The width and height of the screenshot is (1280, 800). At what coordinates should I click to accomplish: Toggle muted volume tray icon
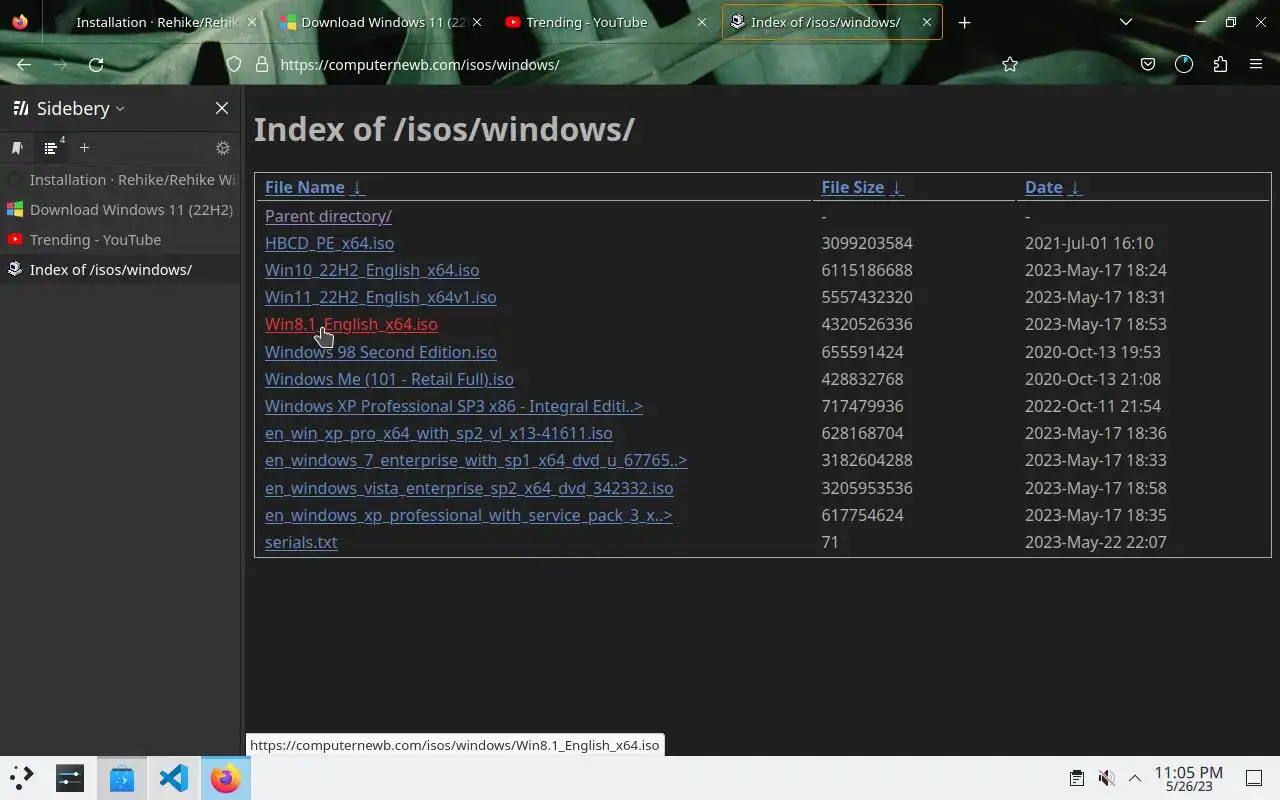tap(1106, 778)
